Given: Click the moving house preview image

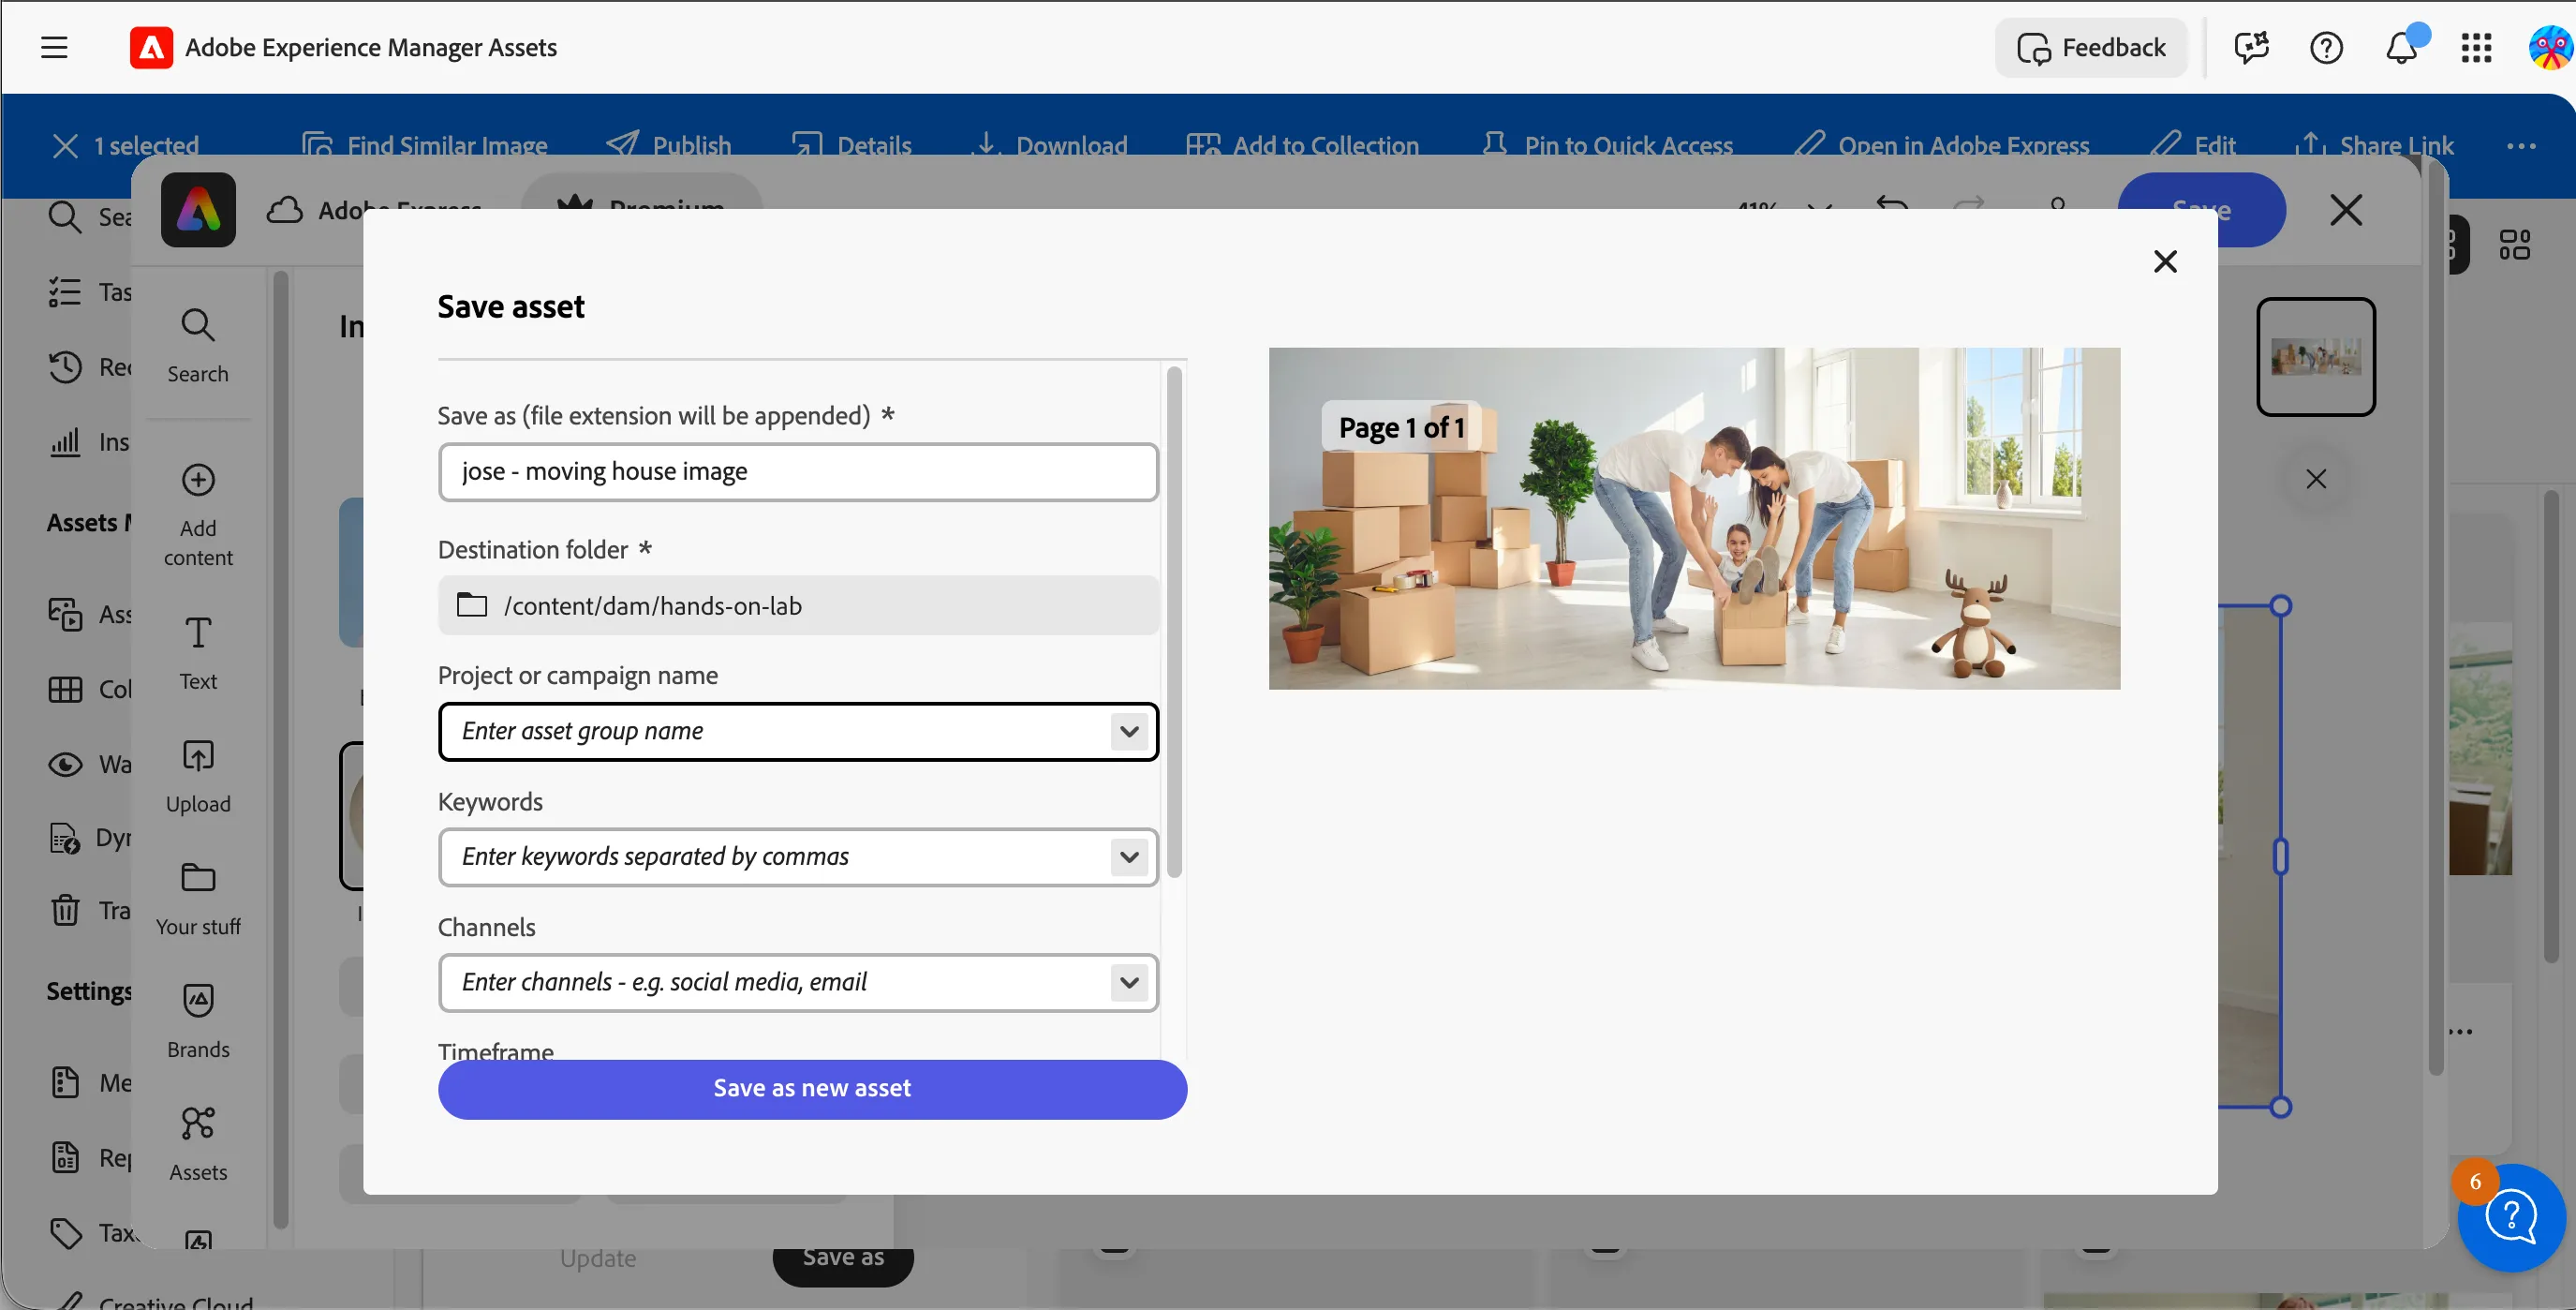Looking at the screenshot, I should click(1694, 518).
